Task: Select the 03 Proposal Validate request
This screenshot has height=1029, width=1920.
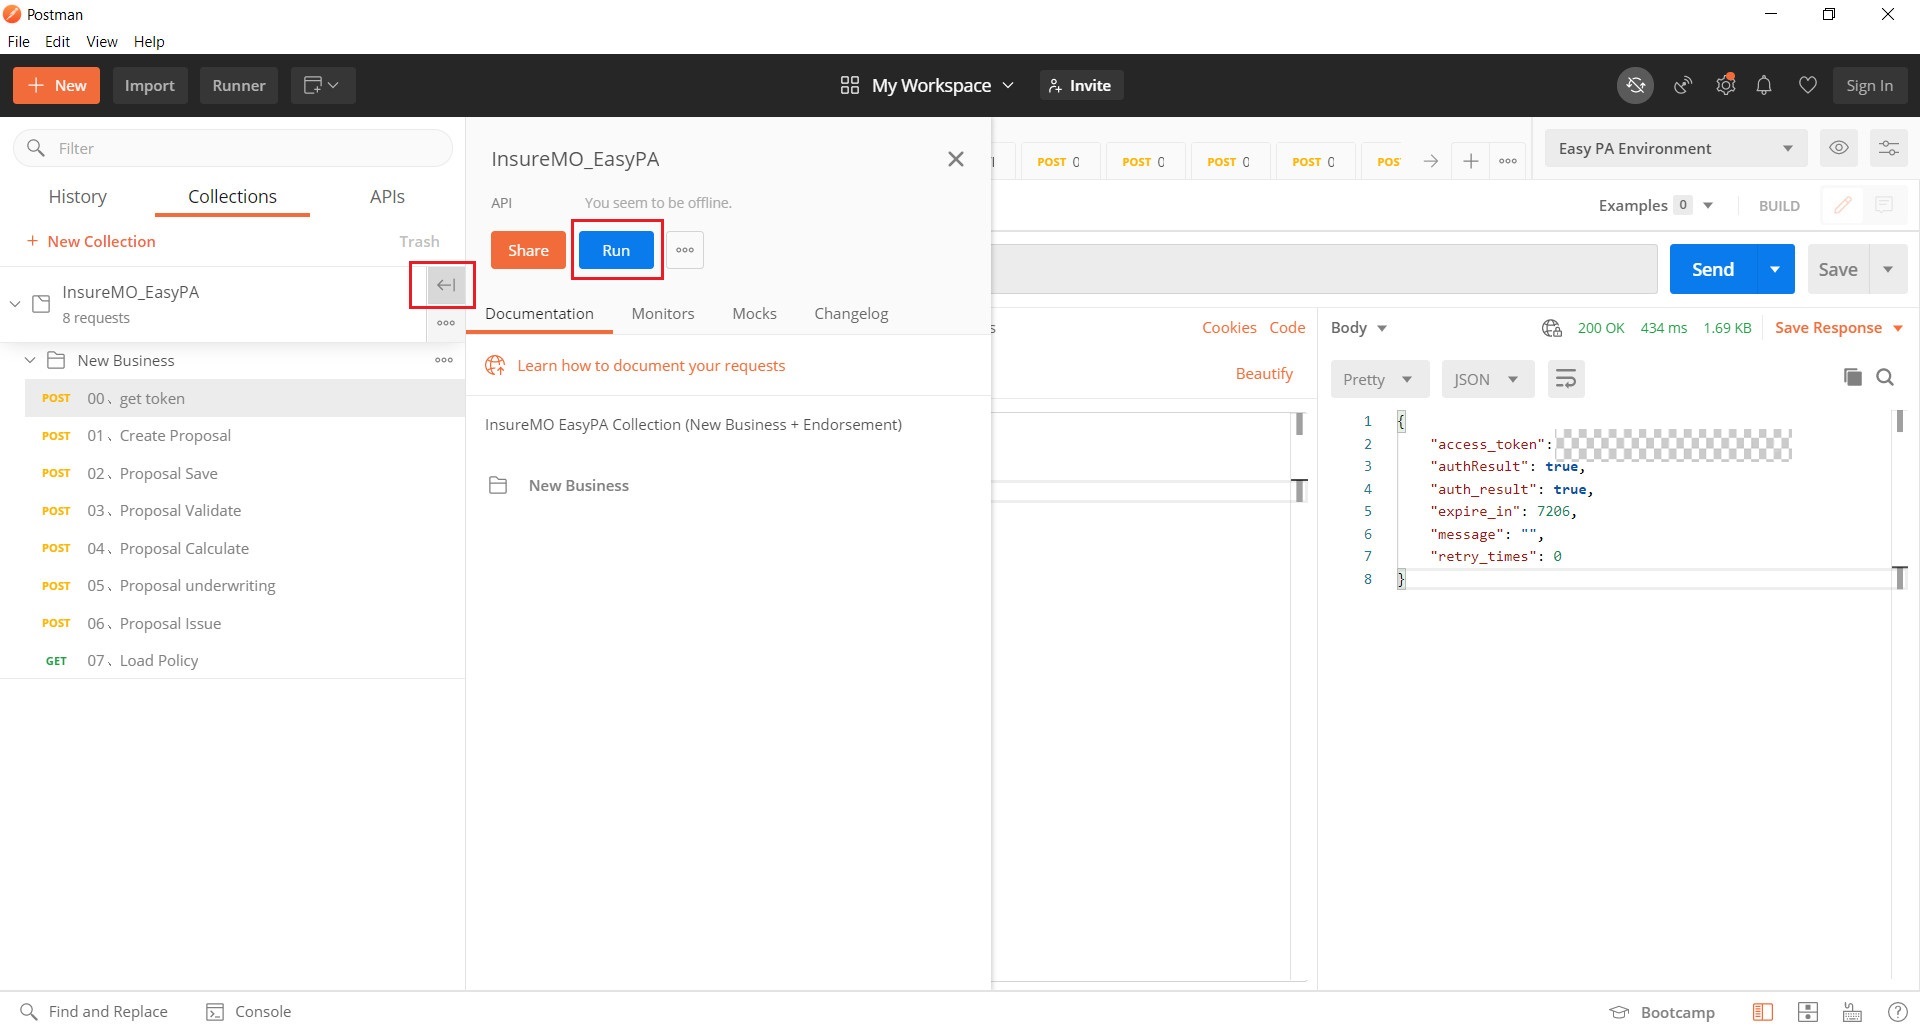Action: [x=245, y=511]
